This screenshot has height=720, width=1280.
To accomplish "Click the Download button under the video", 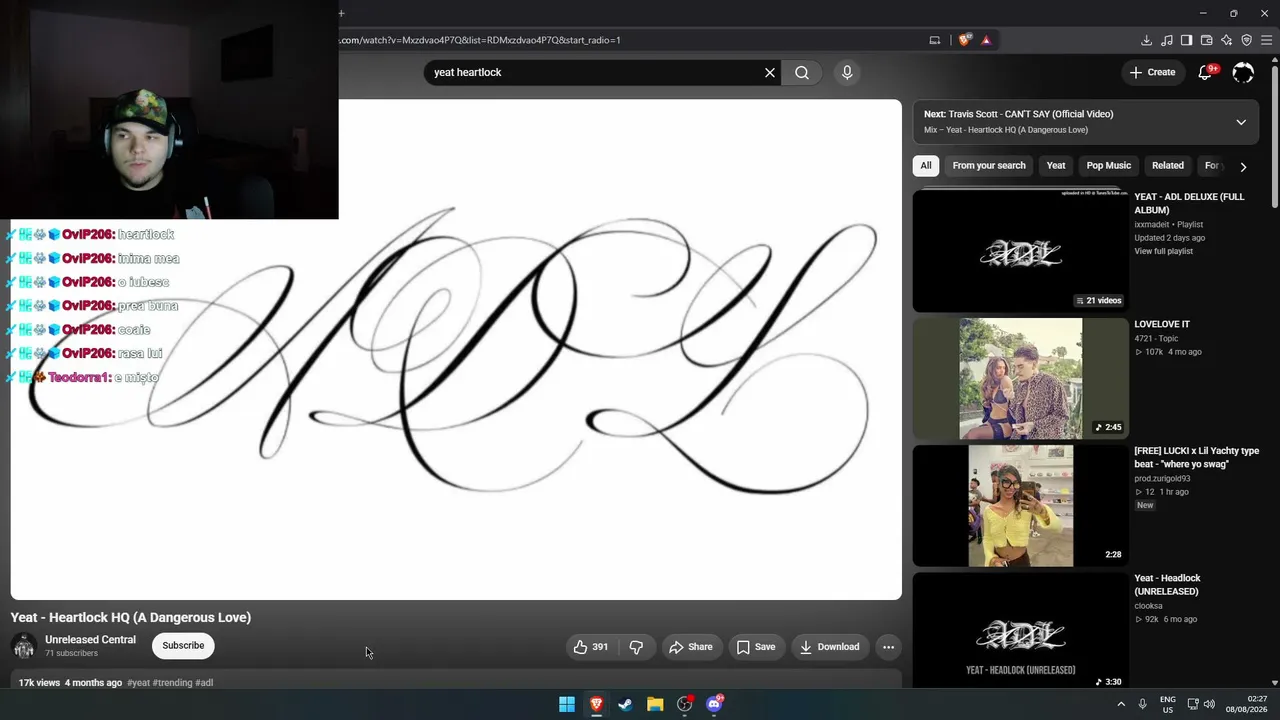I will tap(829, 647).
